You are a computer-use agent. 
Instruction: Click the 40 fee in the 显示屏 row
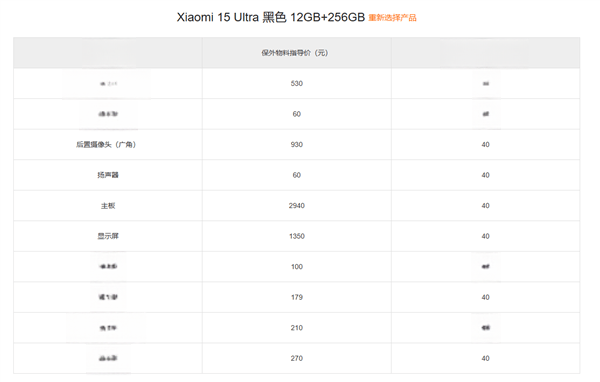[x=486, y=236]
